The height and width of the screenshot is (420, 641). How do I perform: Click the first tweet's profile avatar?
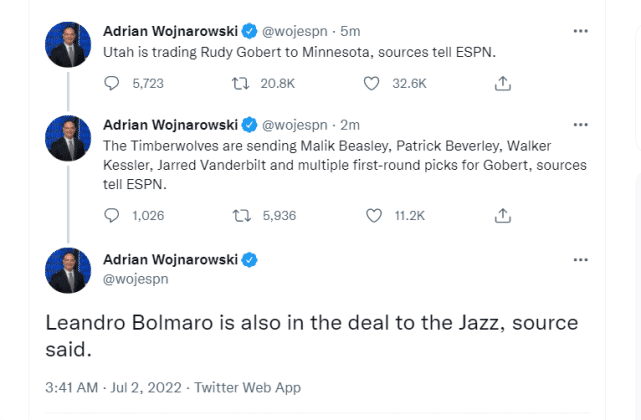(68, 44)
